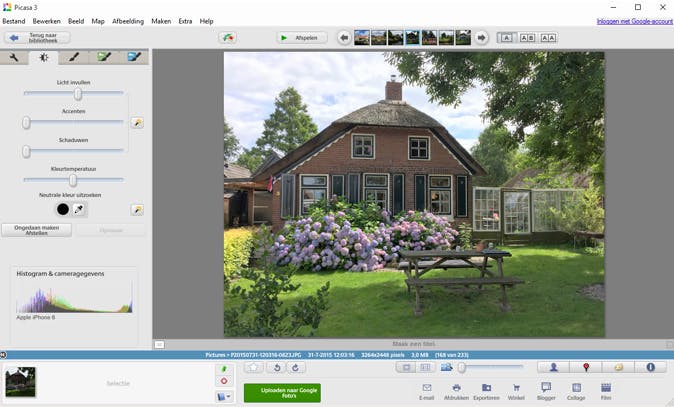Open the properties info panel icon
Screen dimensions: 674x407
point(651,367)
